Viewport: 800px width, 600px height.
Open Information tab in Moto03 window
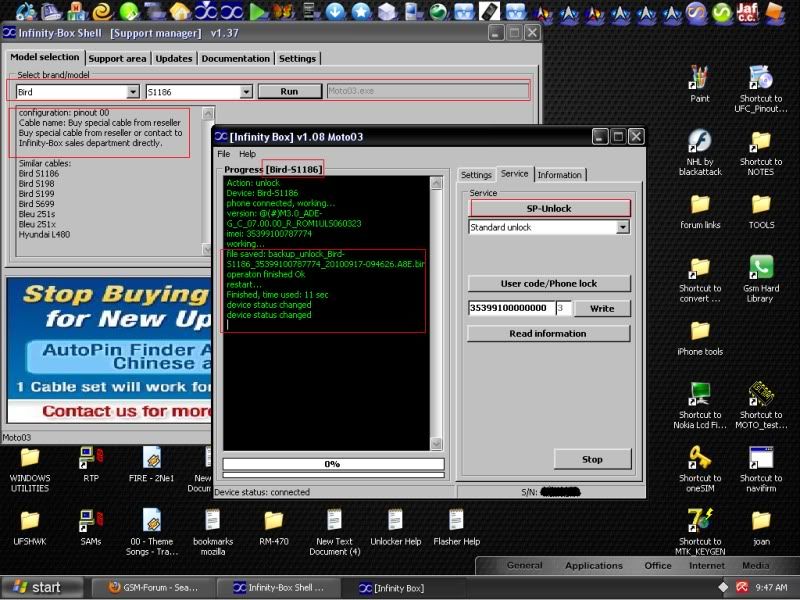(x=560, y=174)
